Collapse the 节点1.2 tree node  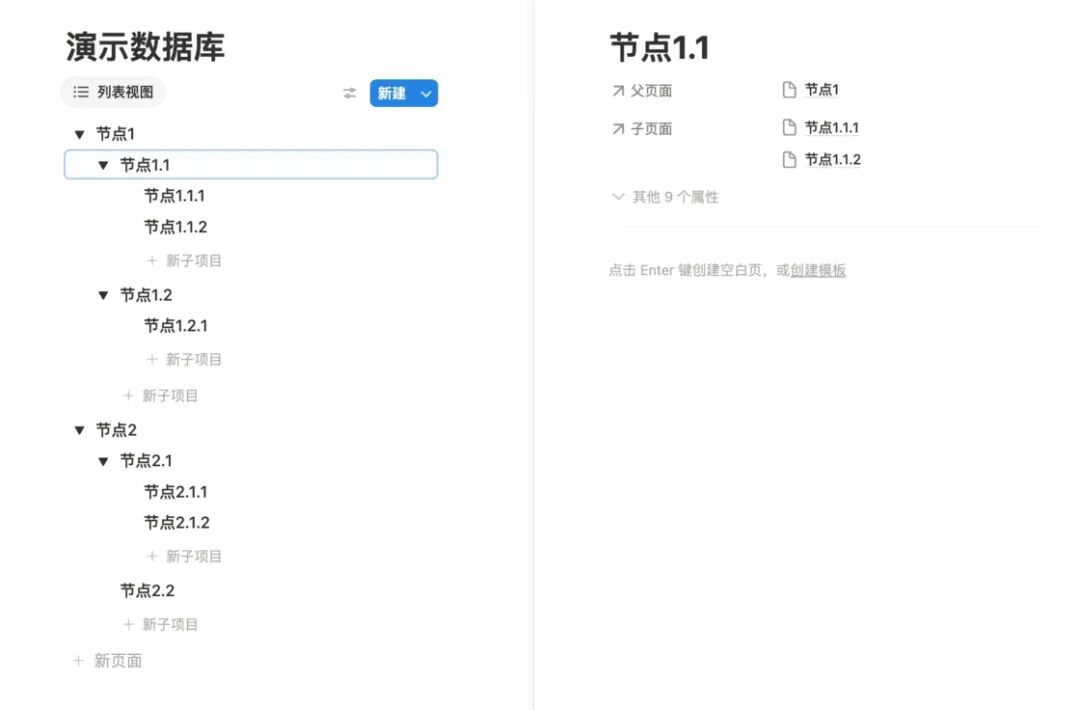point(103,295)
